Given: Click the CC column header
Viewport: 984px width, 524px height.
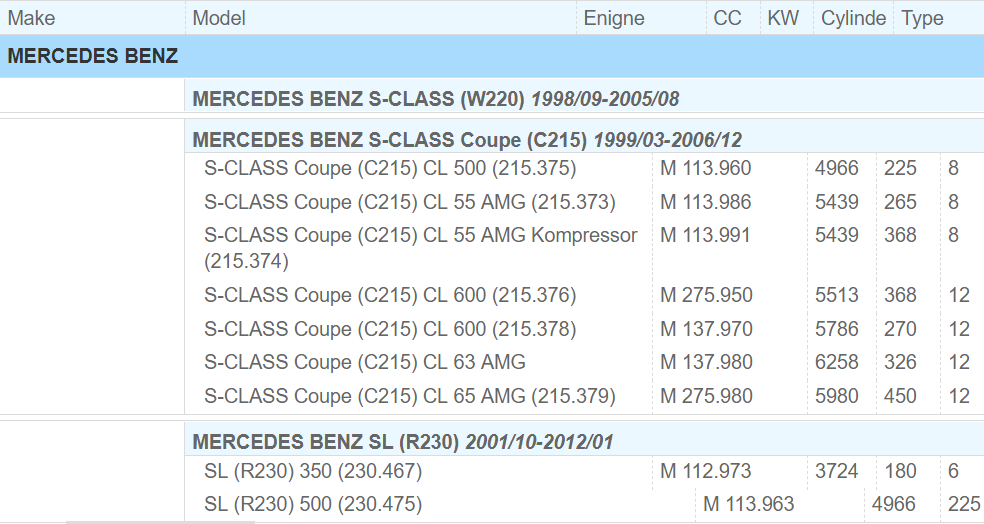Looking at the screenshot, I should (727, 18).
